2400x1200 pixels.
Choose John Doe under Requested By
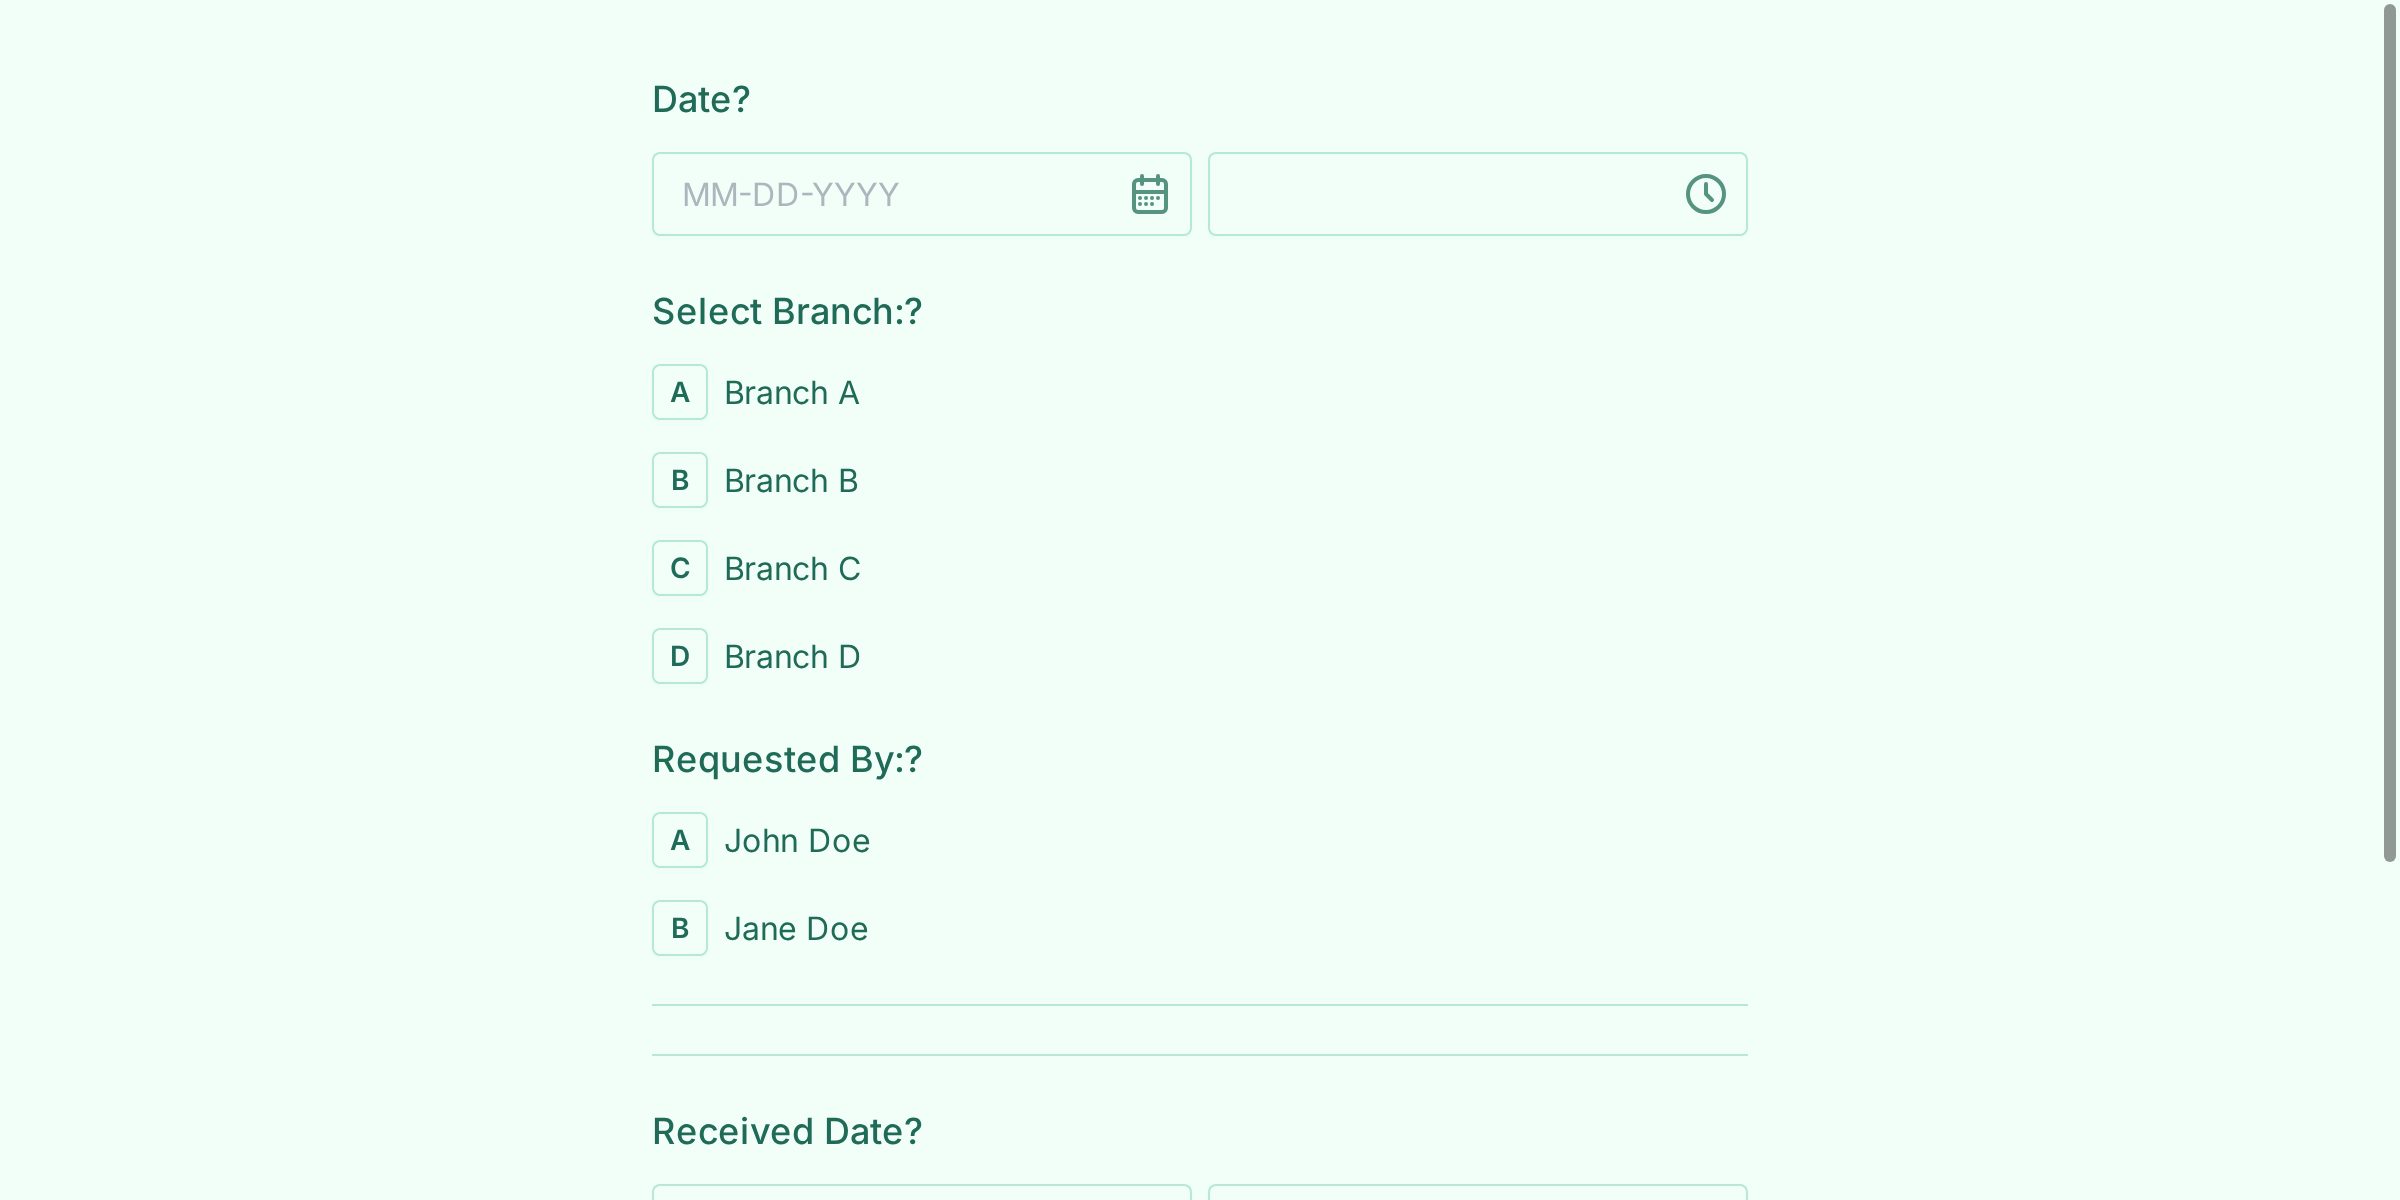pos(797,840)
